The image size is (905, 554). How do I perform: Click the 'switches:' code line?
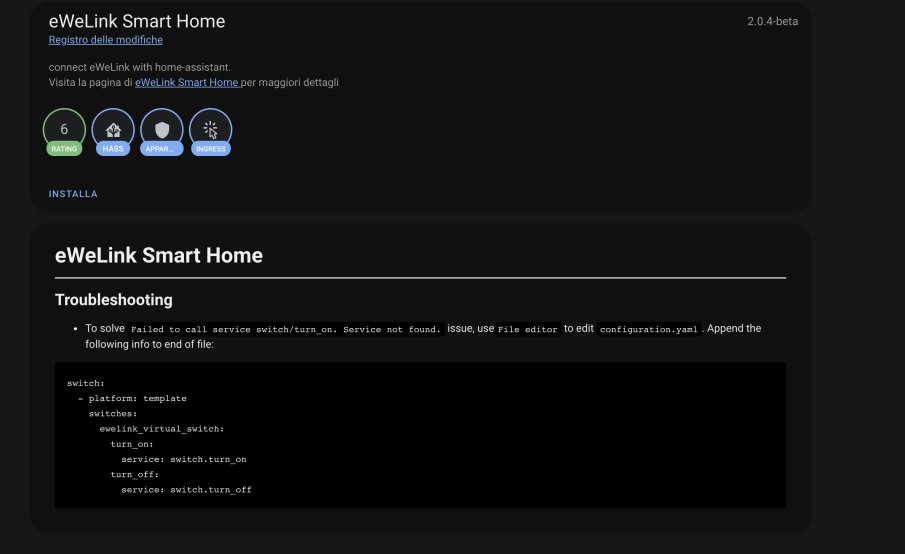coord(113,414)
